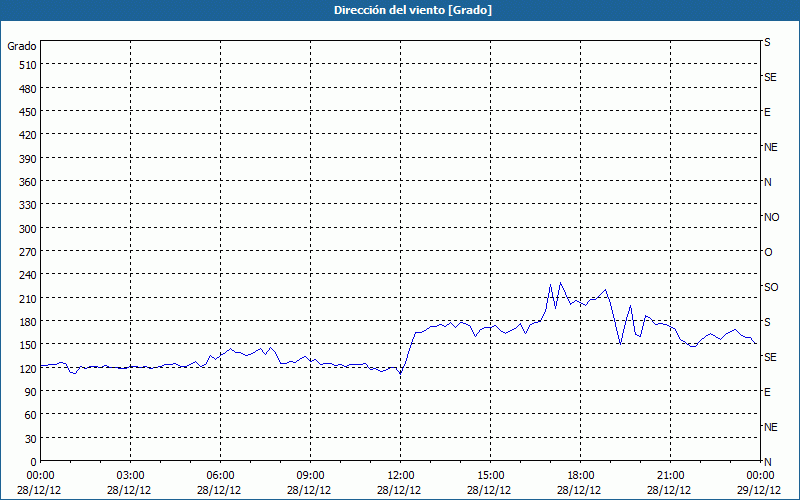The image size is (800, 500).
Task: Click the 330 degree axis label
Action: [29, 205]
